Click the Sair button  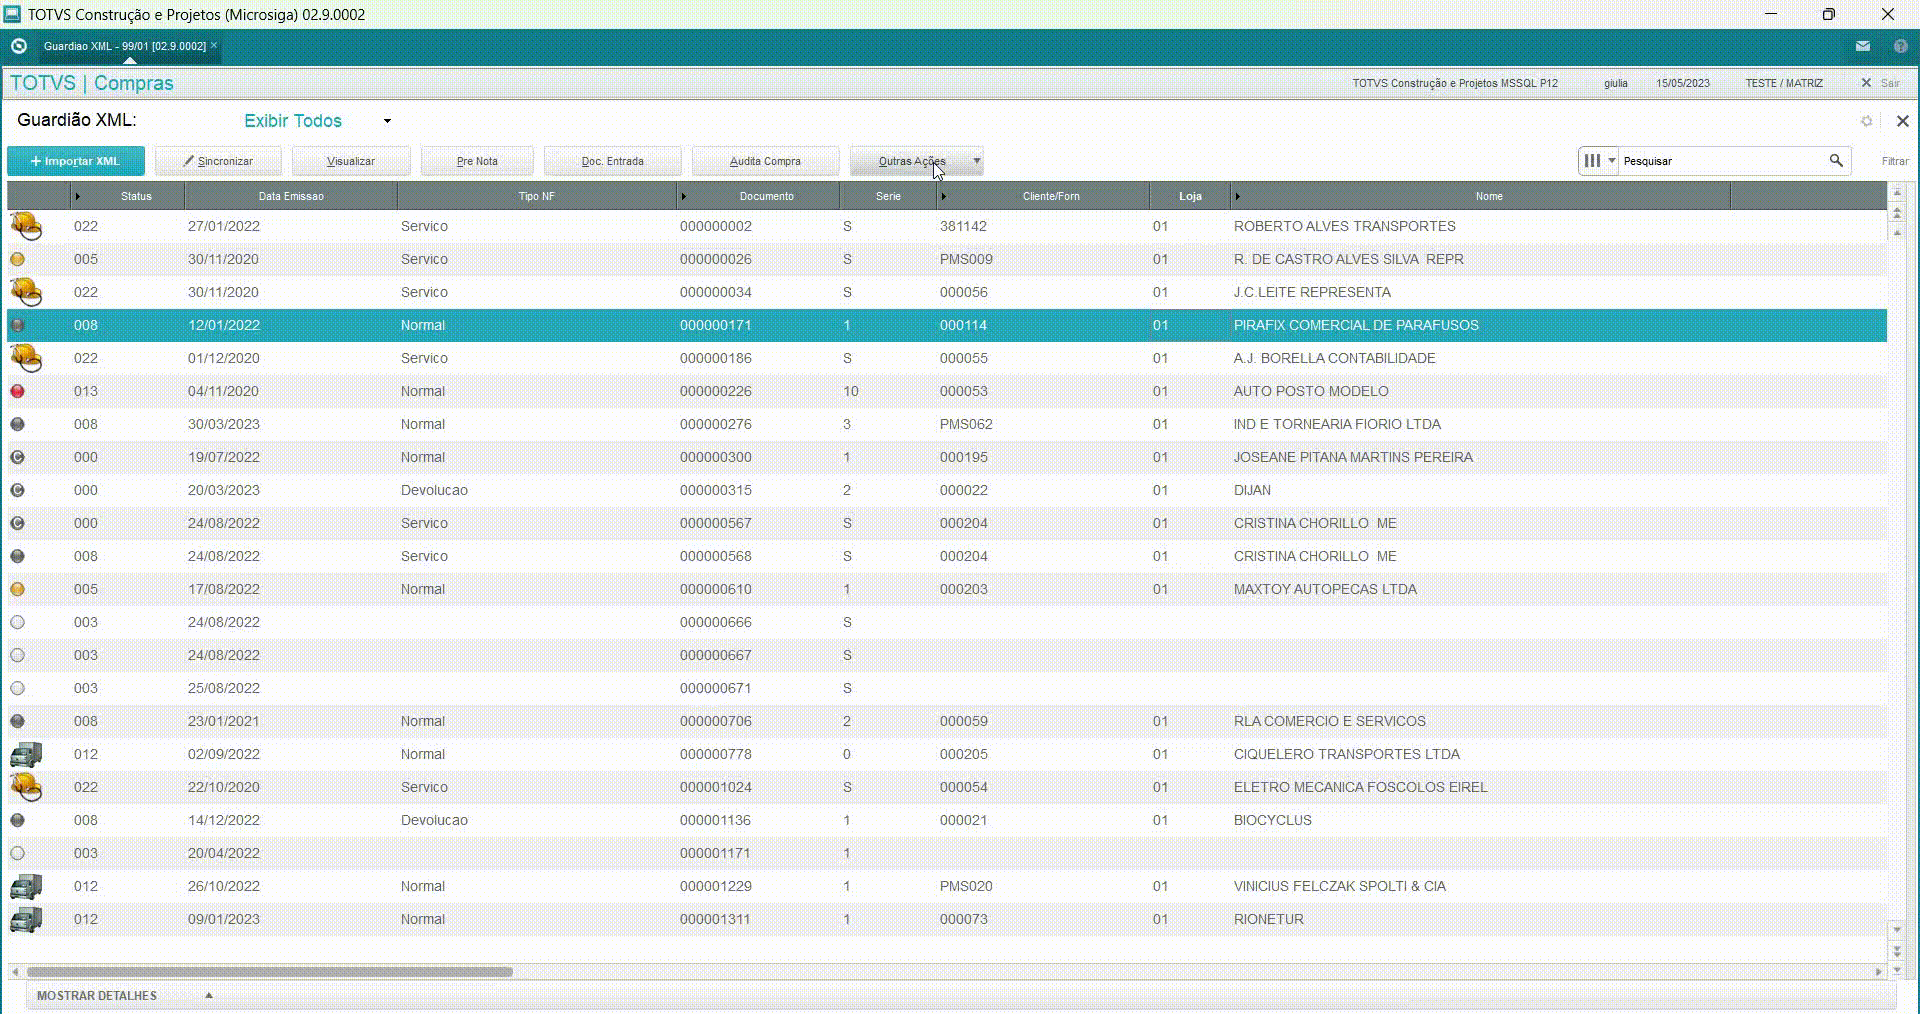point(1881,83)
